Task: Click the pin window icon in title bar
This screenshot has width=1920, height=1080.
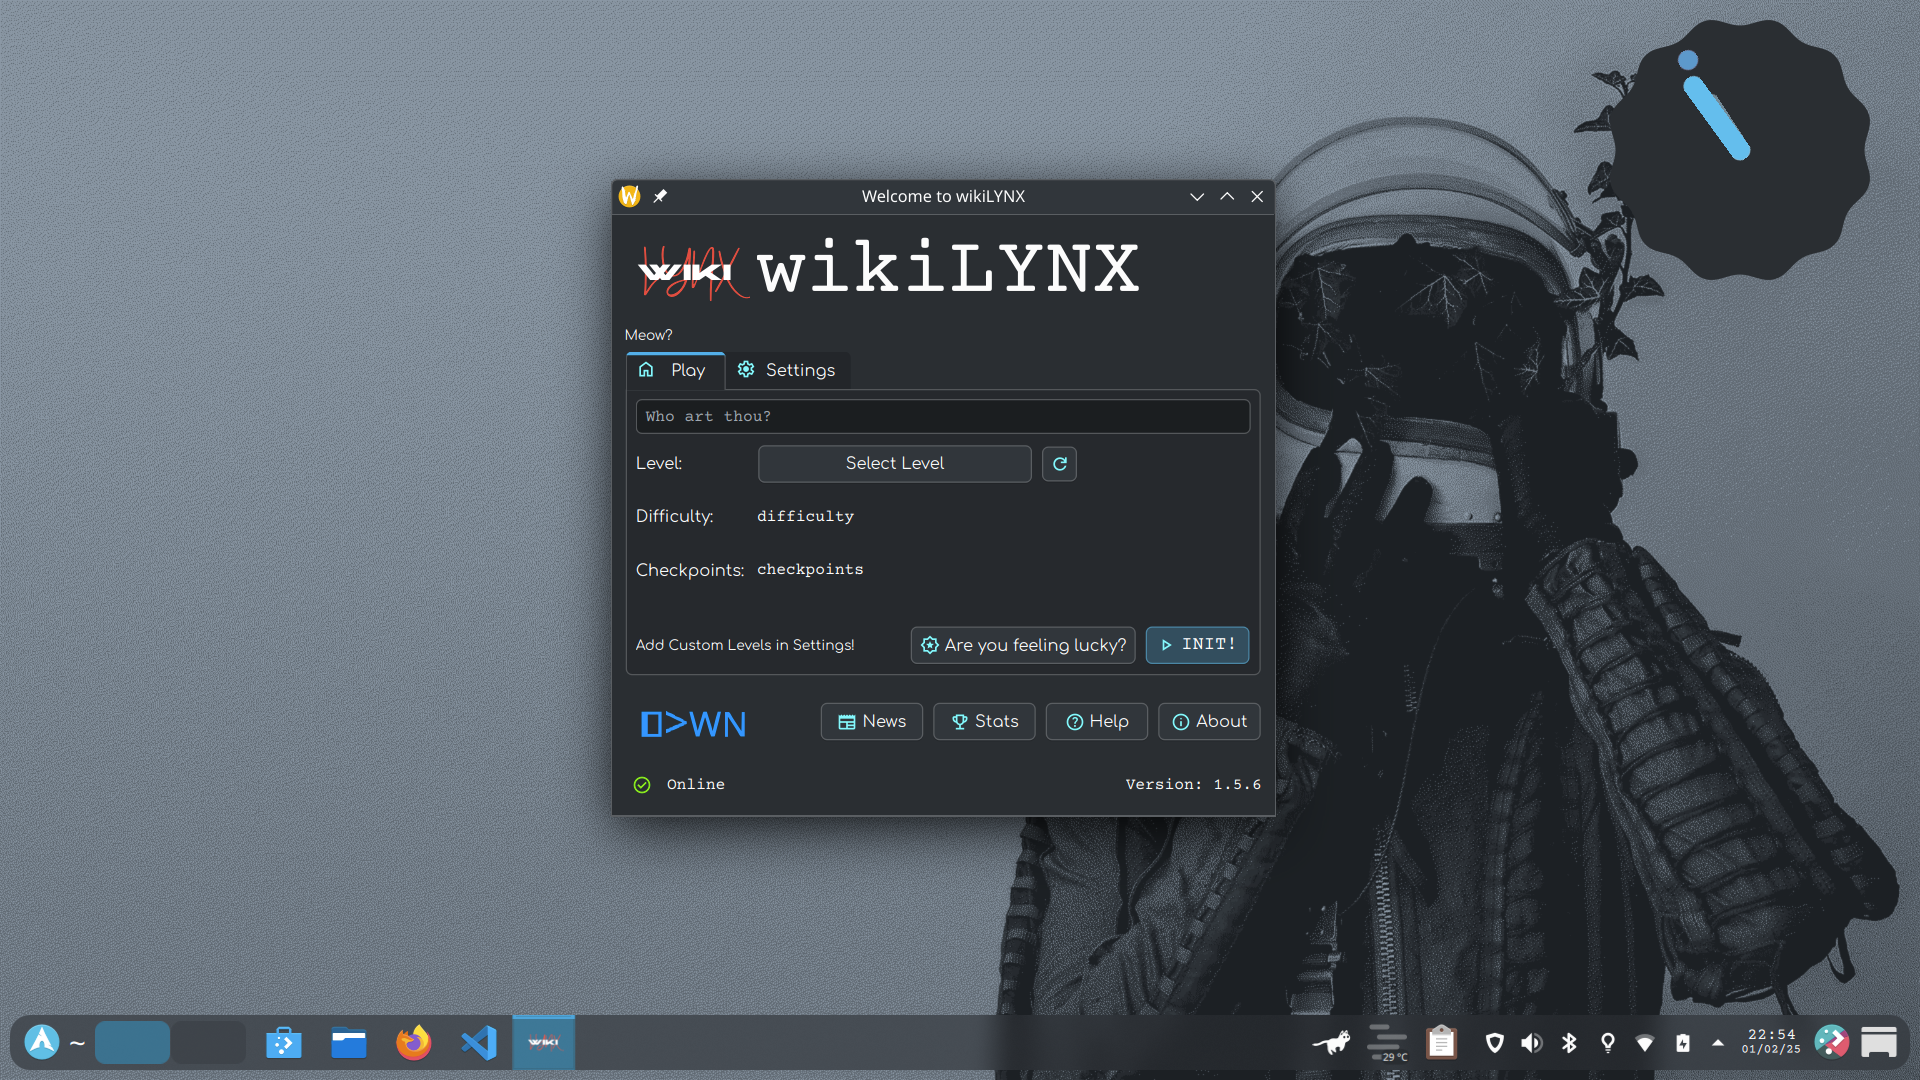Action: click(660, 197)
